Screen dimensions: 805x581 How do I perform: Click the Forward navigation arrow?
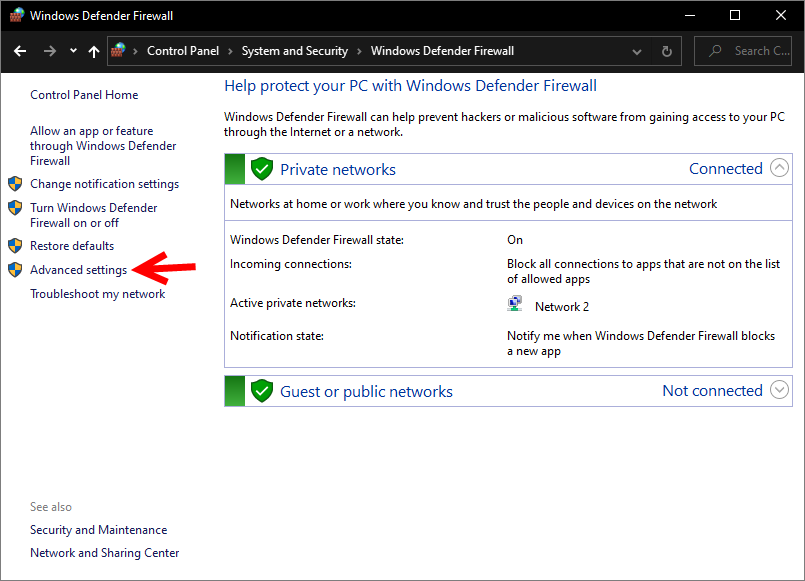pos(50,51)
